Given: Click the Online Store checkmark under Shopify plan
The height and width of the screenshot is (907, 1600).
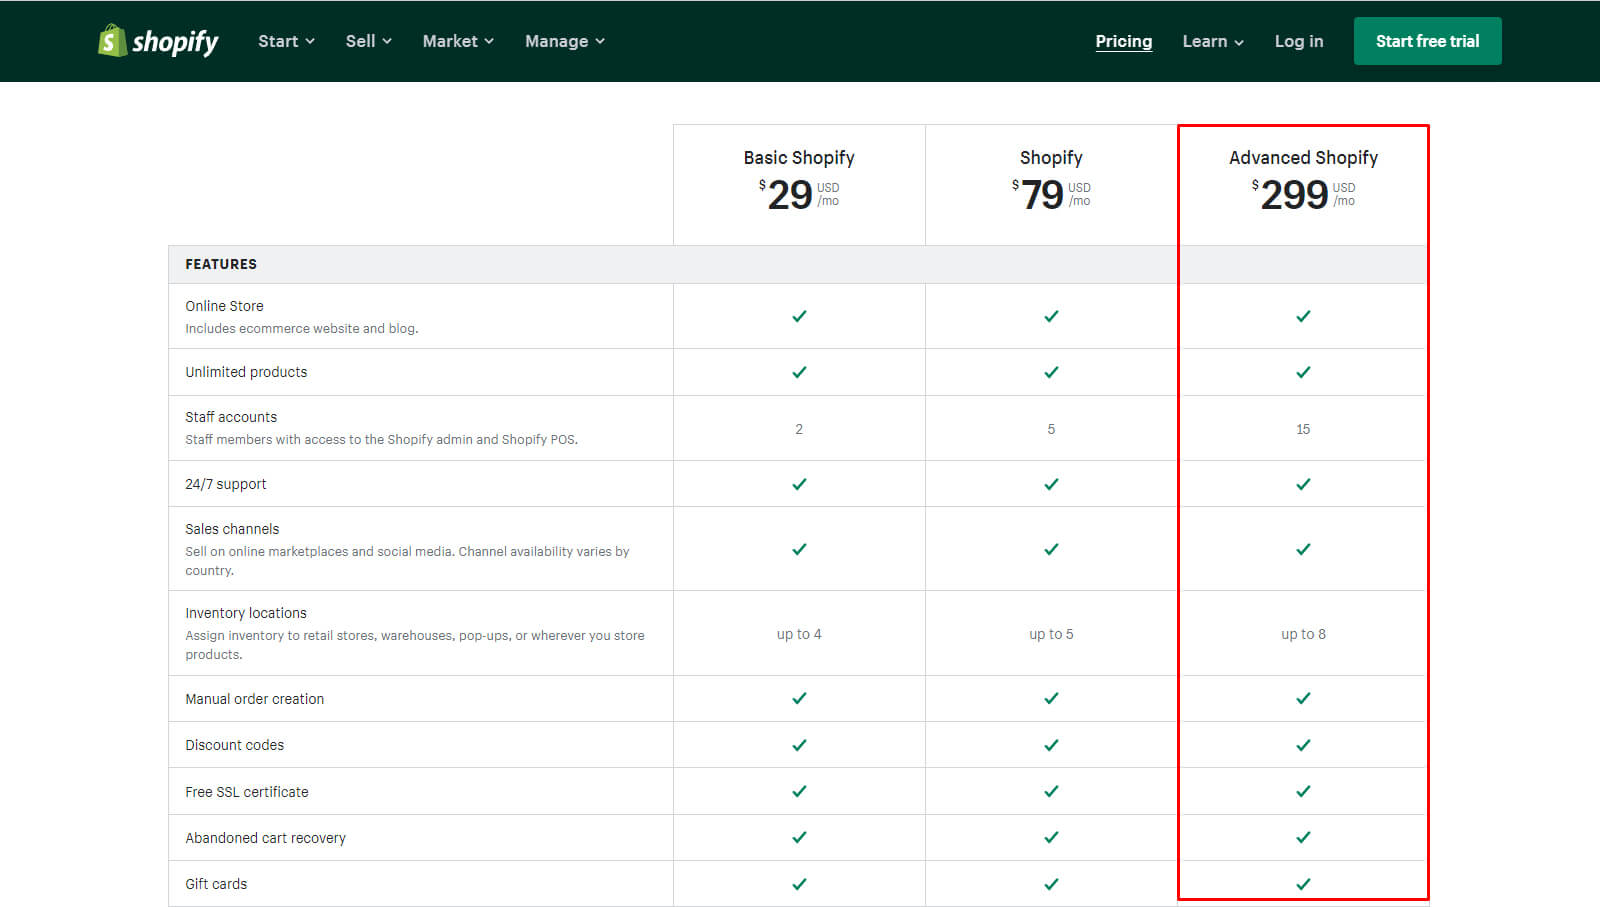Looking at the screenshot, I should coord(1051,316).
